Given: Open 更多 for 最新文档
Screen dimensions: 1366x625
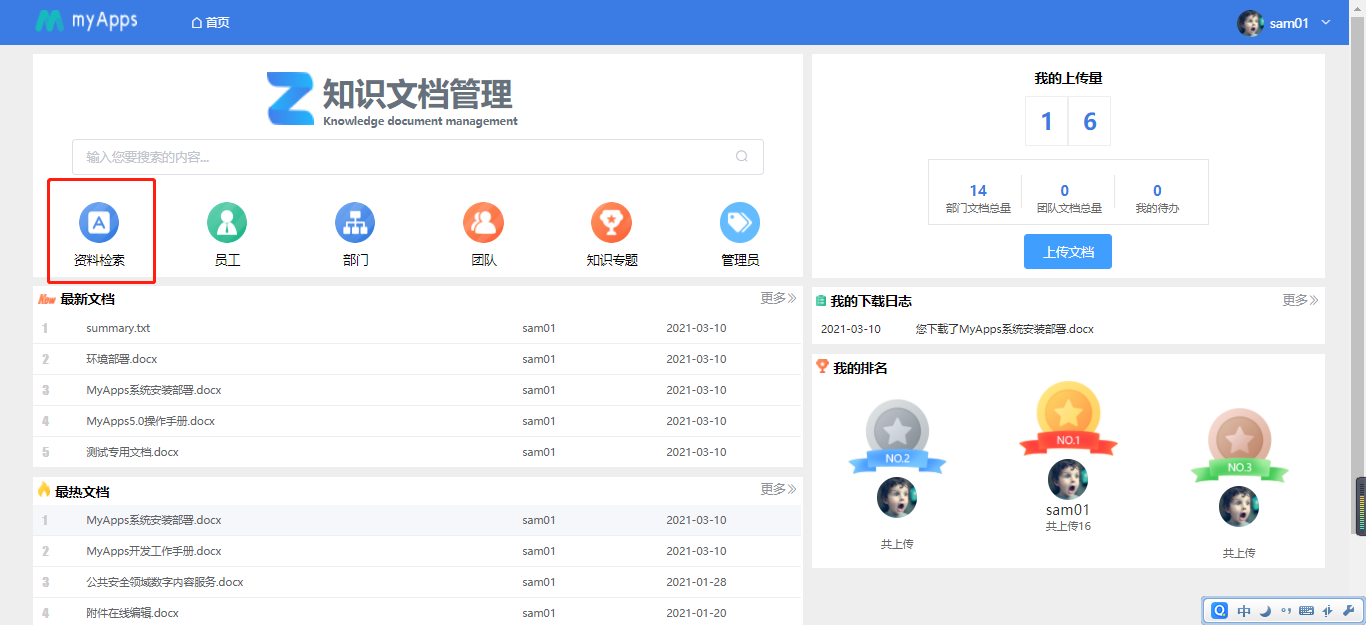Looking at the screenshot, I should tap(778, 298).
